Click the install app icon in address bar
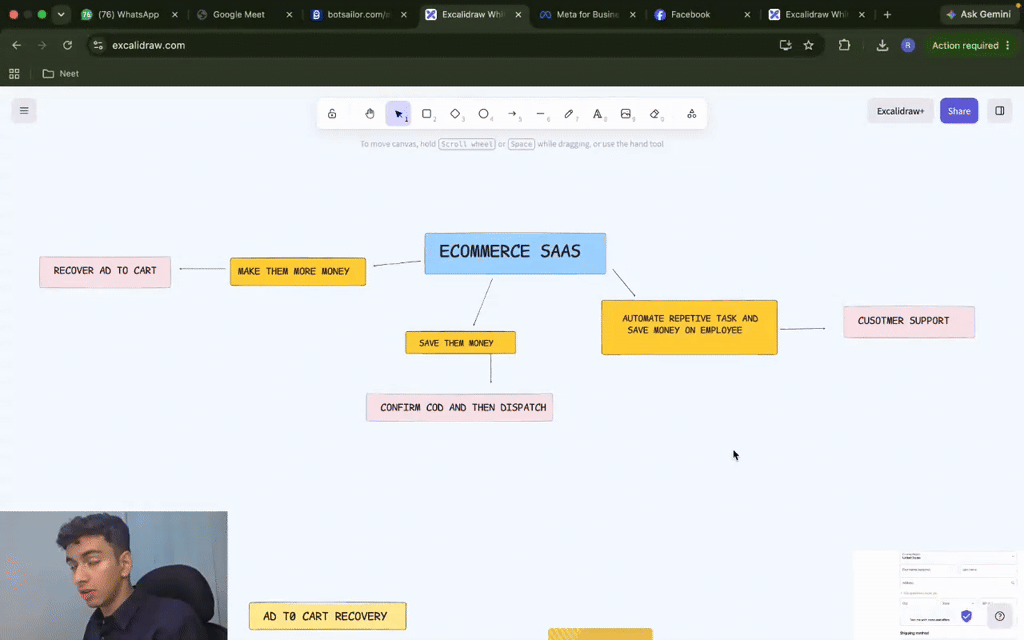1024x640 pixels. tap(786, 45)
